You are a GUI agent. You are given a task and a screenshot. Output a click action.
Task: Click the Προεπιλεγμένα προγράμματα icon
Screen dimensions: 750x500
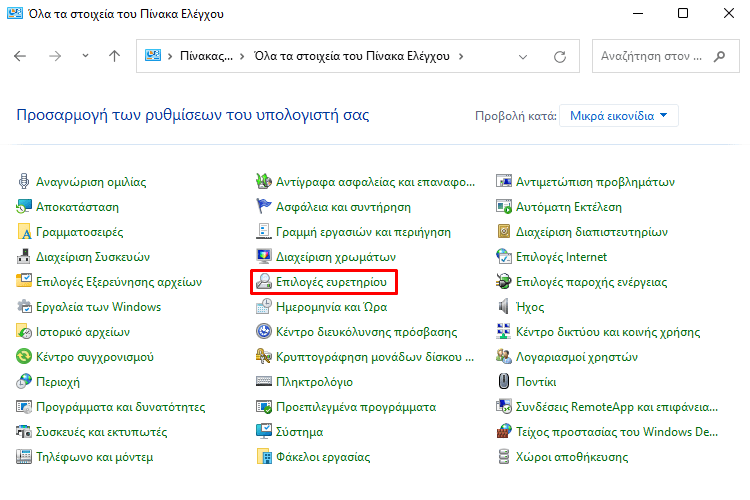pyautogui.click(x=264, y=407)
